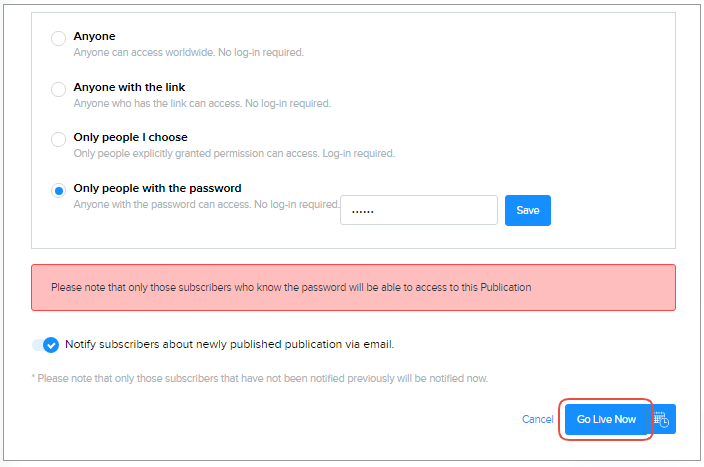This screenshot has height=467, width=704.
Task: Click the 'Anyone who has the link' description
Action: point(201,103)
